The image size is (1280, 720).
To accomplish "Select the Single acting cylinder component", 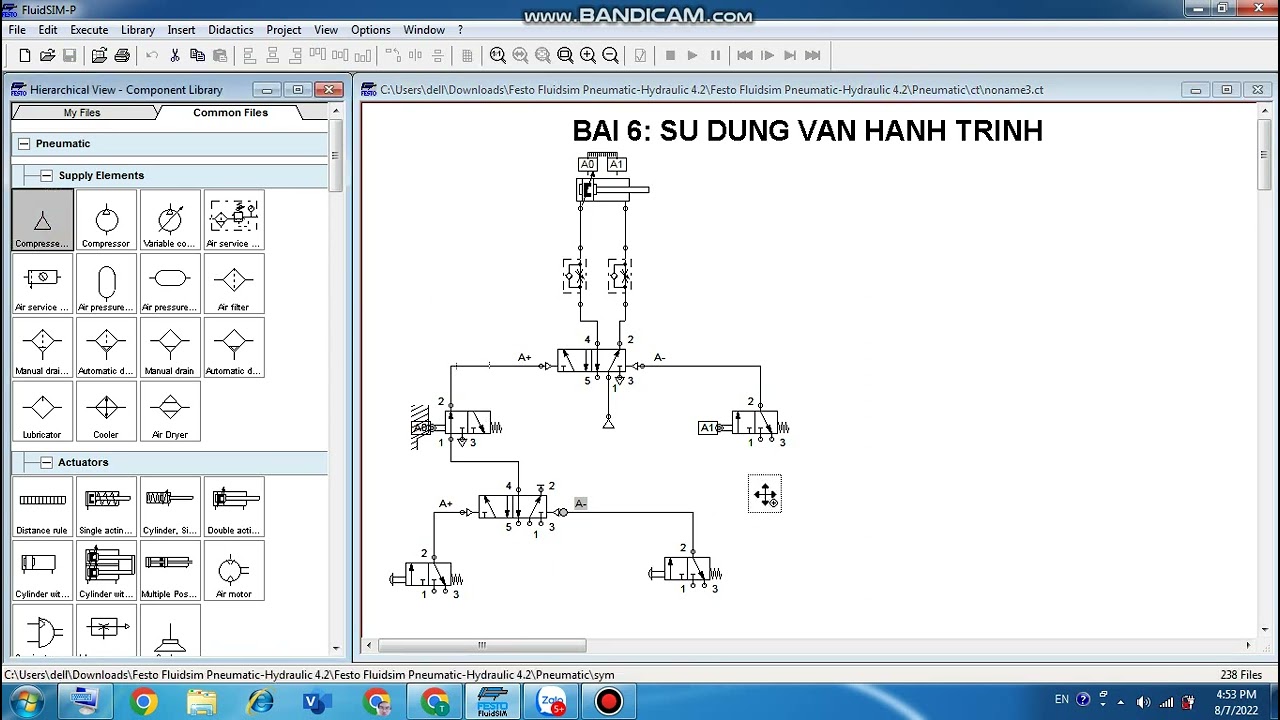I will 106,508.
